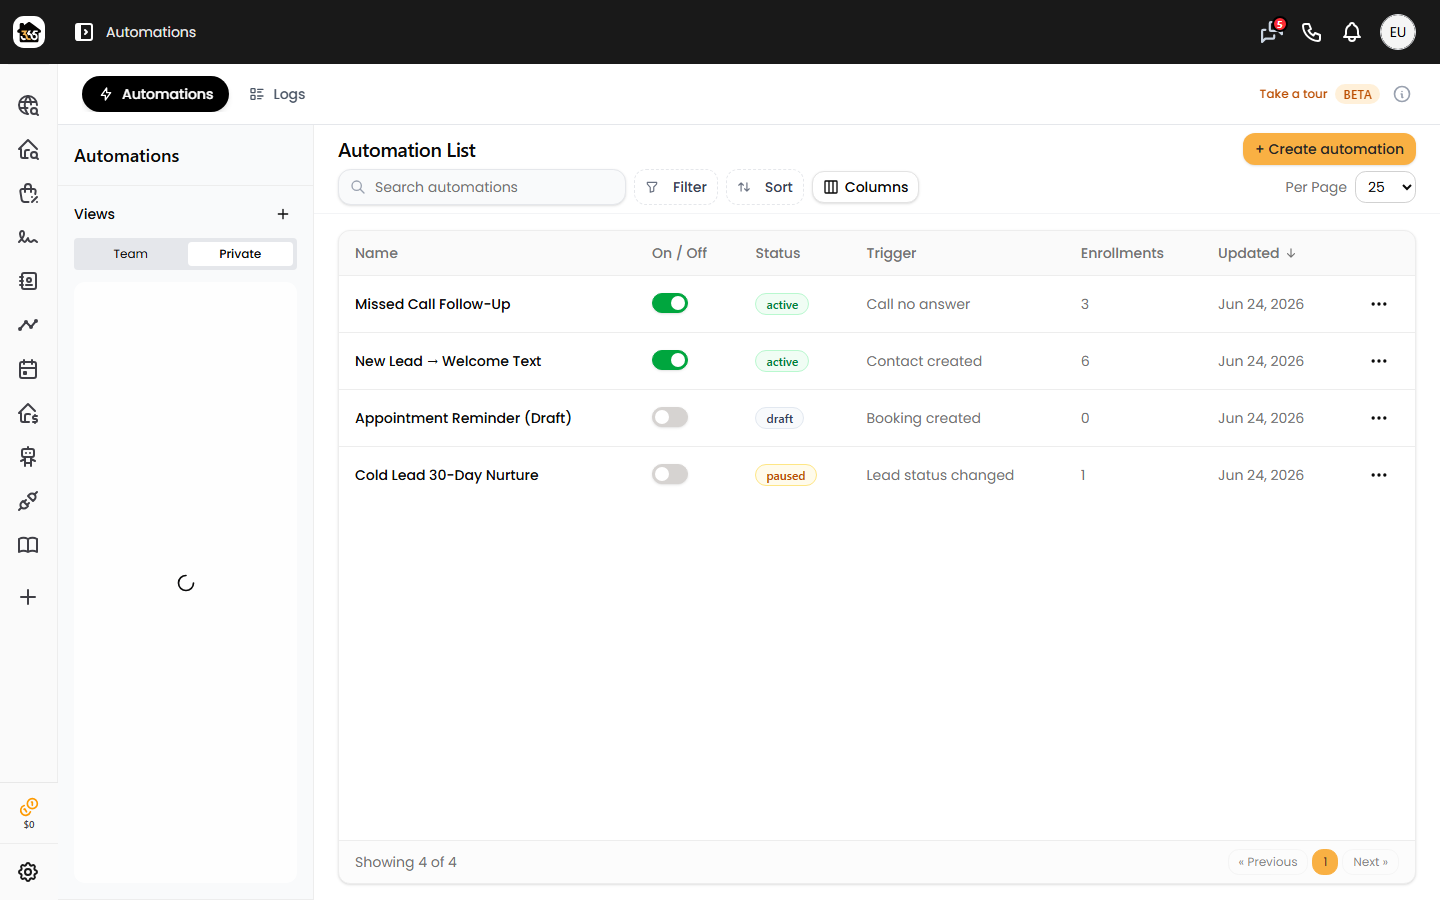Open row menu for Missed Call Follow-Up
Image resolution: width=1440 pixels, height=900 pixels.
pyautogui.click(x=1379, y=304)
